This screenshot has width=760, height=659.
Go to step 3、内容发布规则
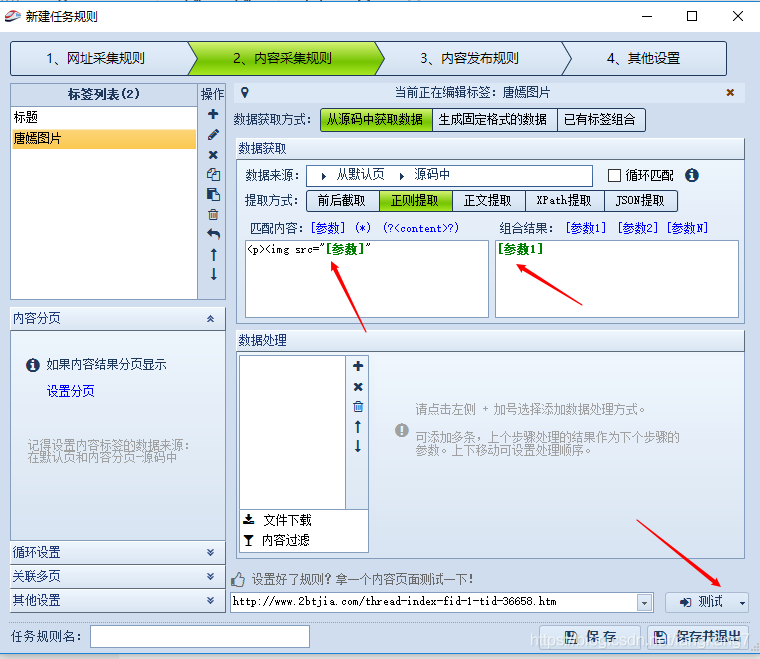(473, 58)
